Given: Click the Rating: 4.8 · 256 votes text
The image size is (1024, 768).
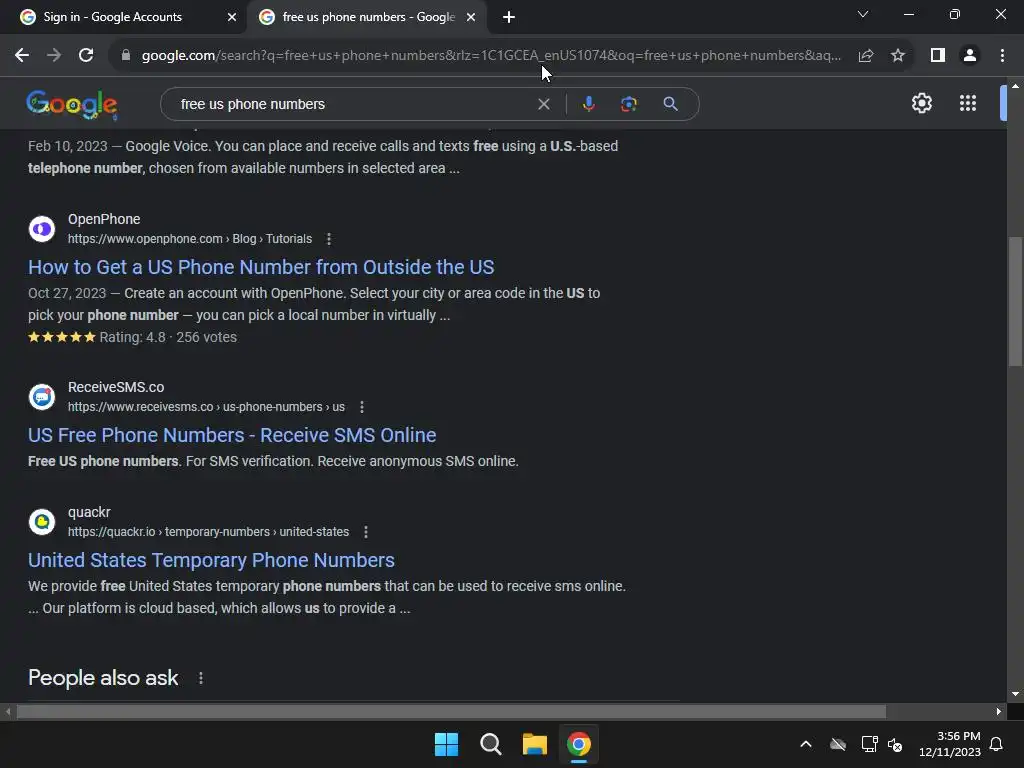Looking at the screenshot, I should pos(168,338).
